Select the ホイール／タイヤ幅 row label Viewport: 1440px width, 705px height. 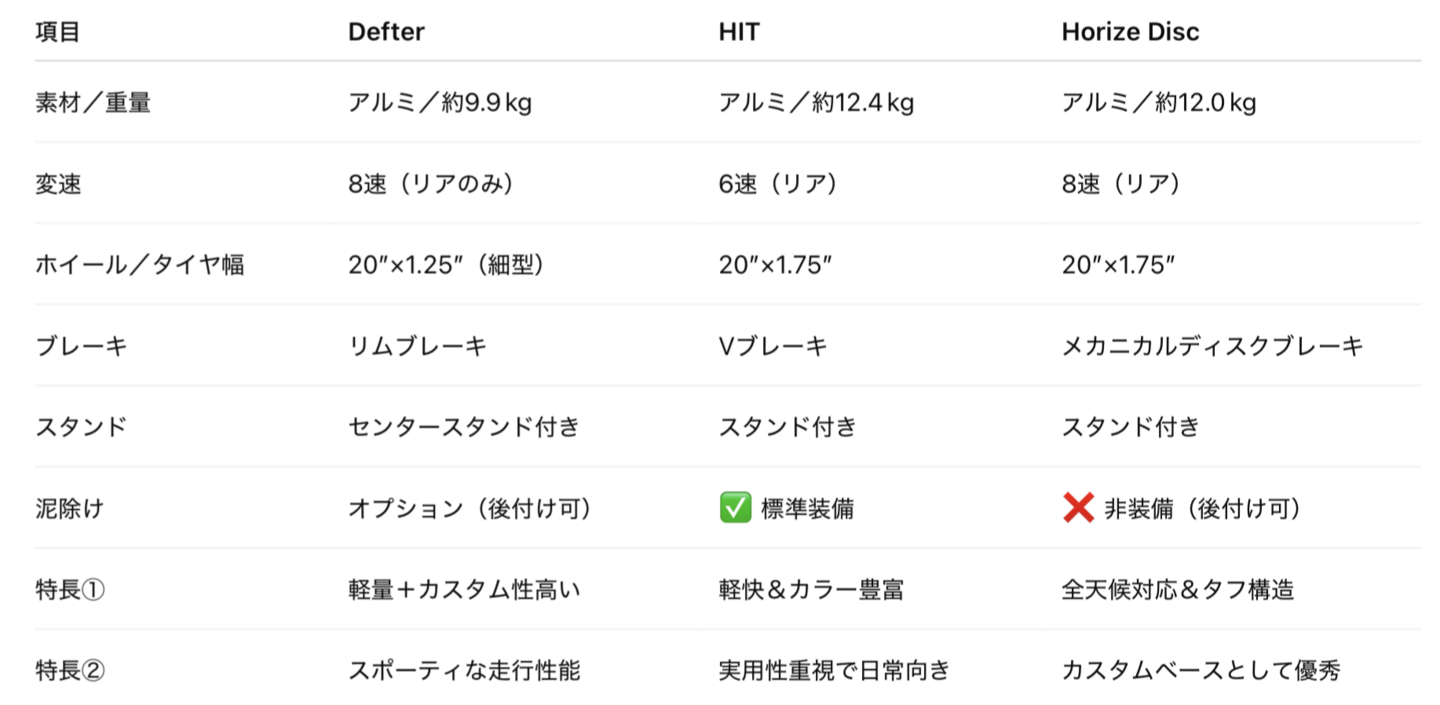click(139, 266)
